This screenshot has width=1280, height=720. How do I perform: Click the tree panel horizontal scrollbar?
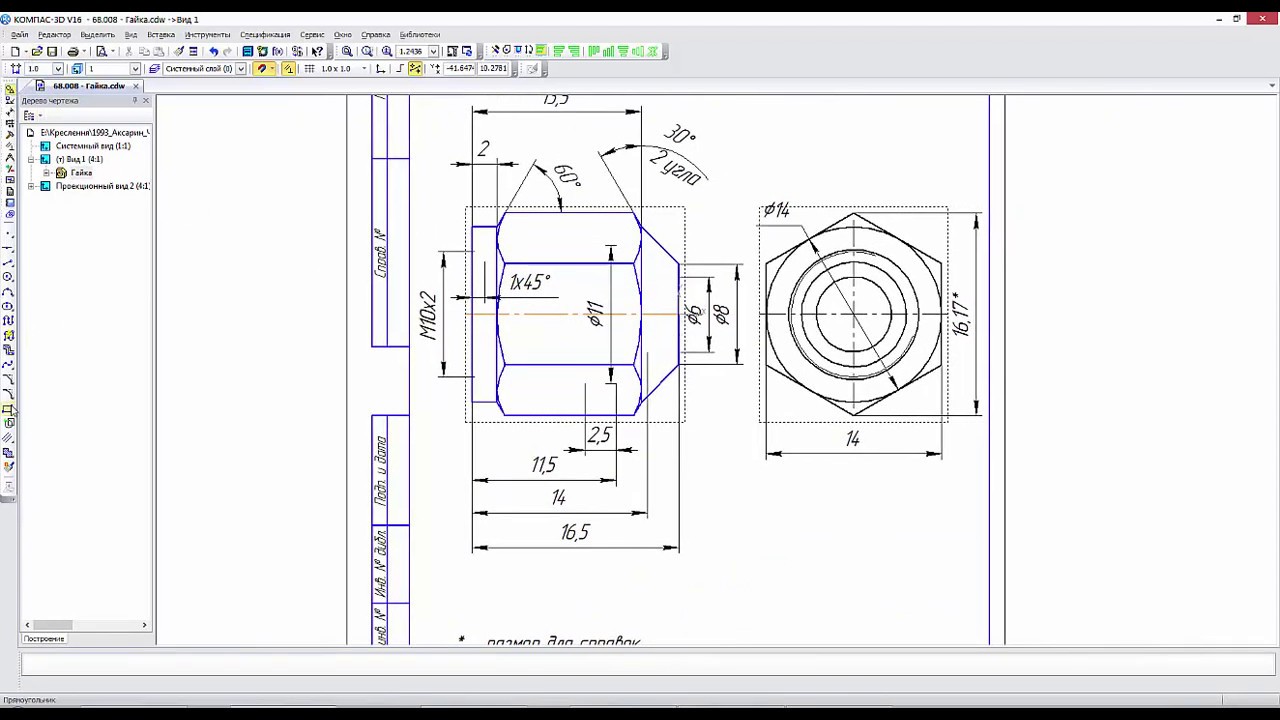point(86,625)
